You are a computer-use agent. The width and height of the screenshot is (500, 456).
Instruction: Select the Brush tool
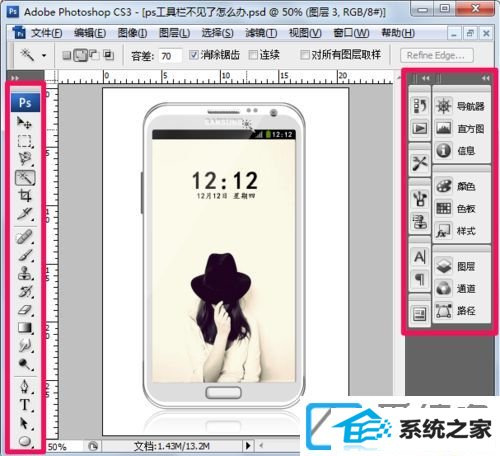25,255
